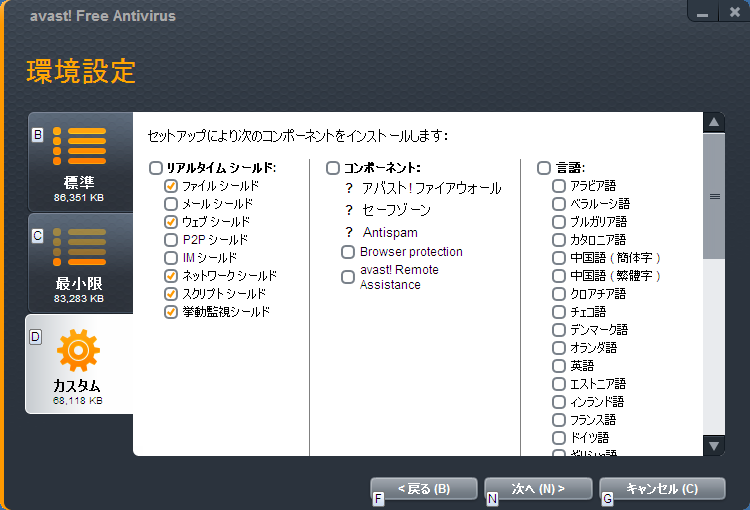Click 次へ (N) to continue

pos(538,489)
